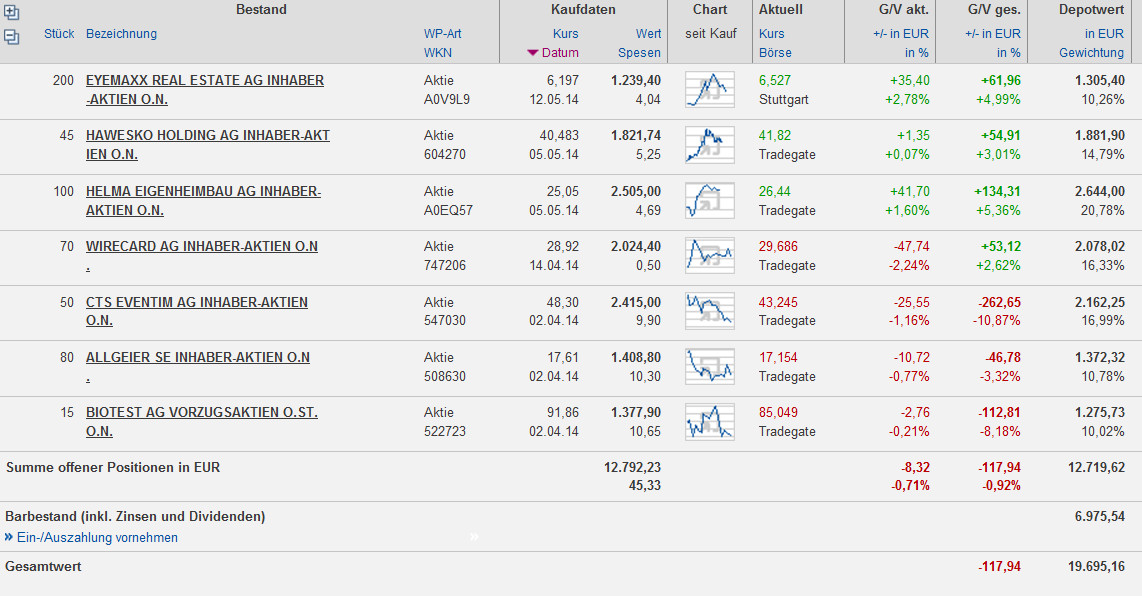Open the BIOTEST AG mini chart
The height and width of the screenshot is (596, 1142).
click(x=710, y=422)
